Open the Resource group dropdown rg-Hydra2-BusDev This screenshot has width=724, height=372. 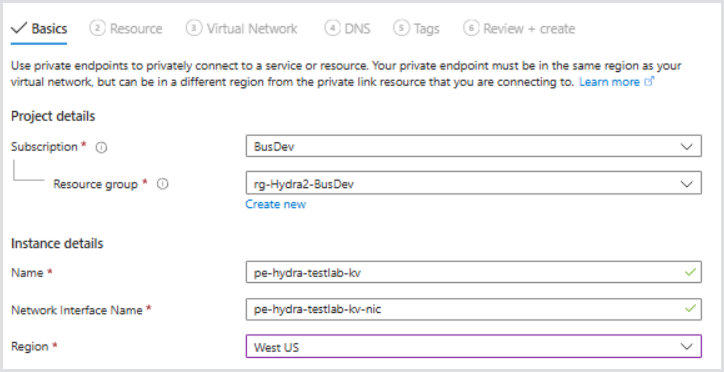[x=474, y=183]
